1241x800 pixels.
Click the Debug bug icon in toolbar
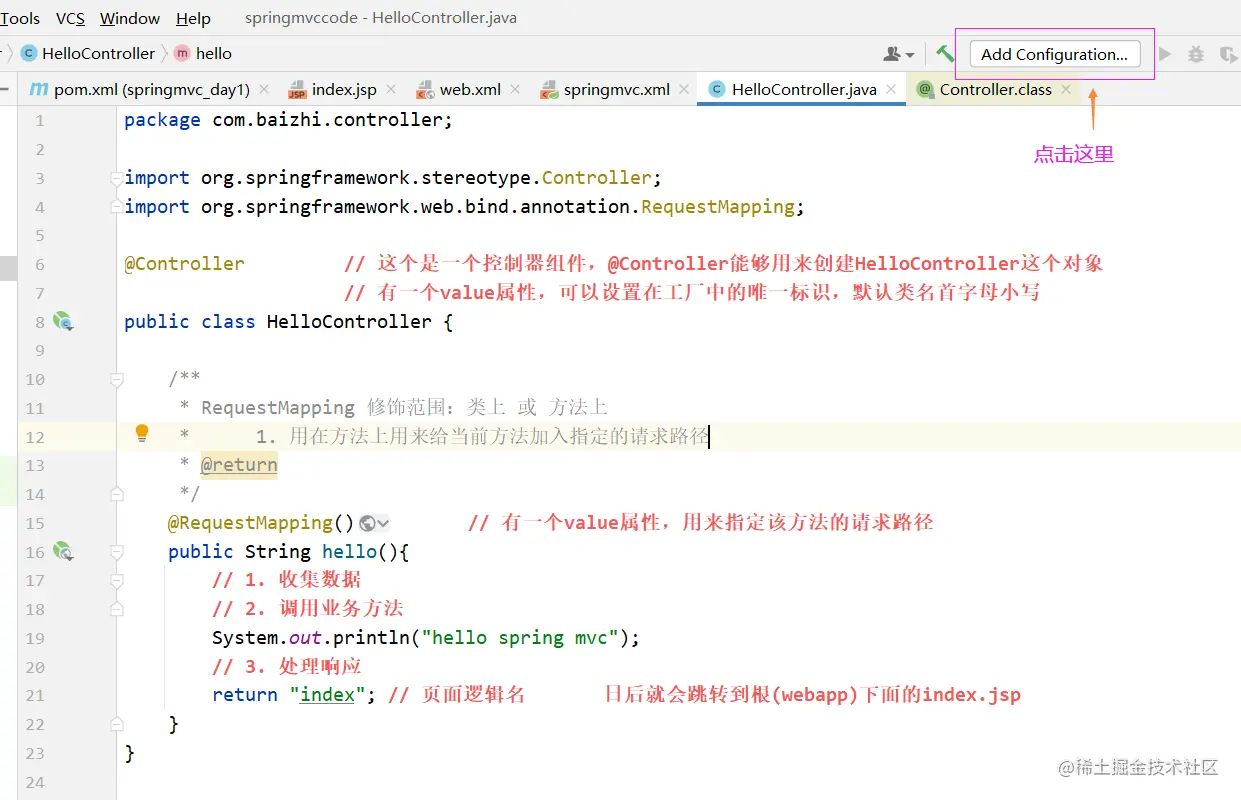click(1196, 54)
